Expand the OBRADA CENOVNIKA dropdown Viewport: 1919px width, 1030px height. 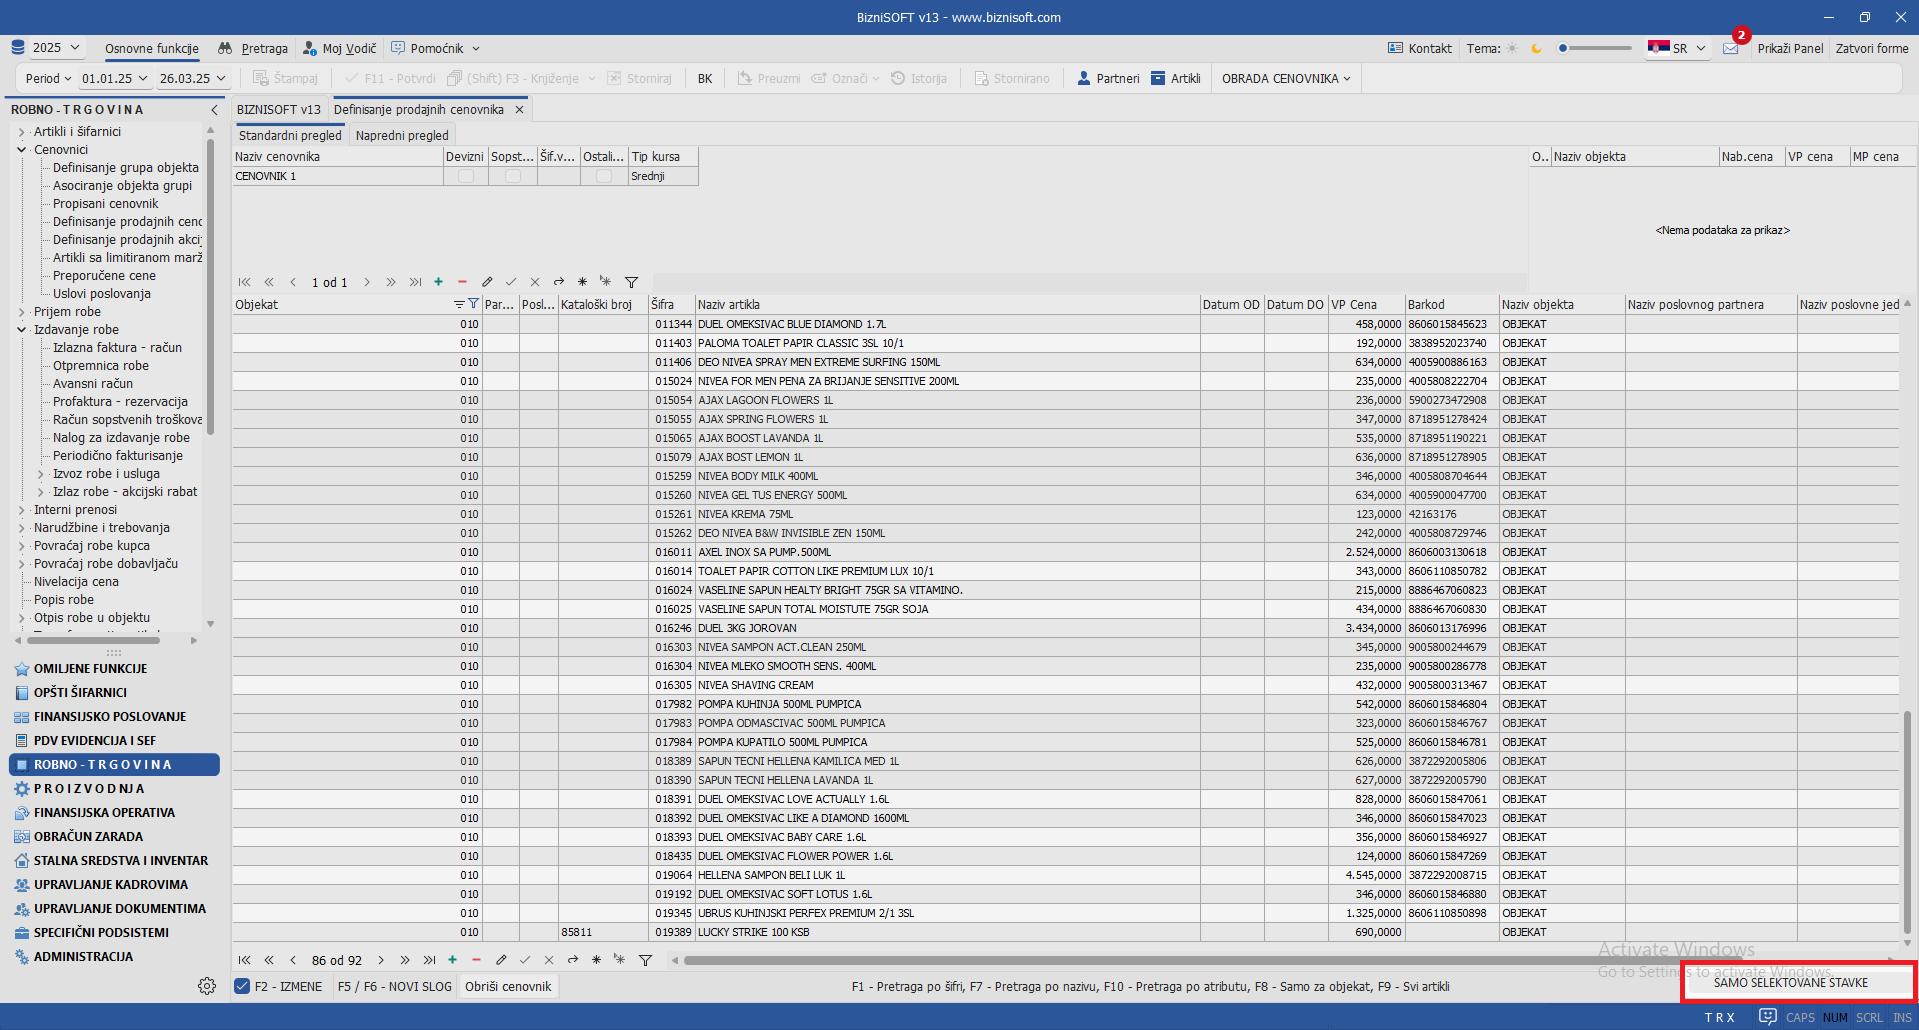1286,78
